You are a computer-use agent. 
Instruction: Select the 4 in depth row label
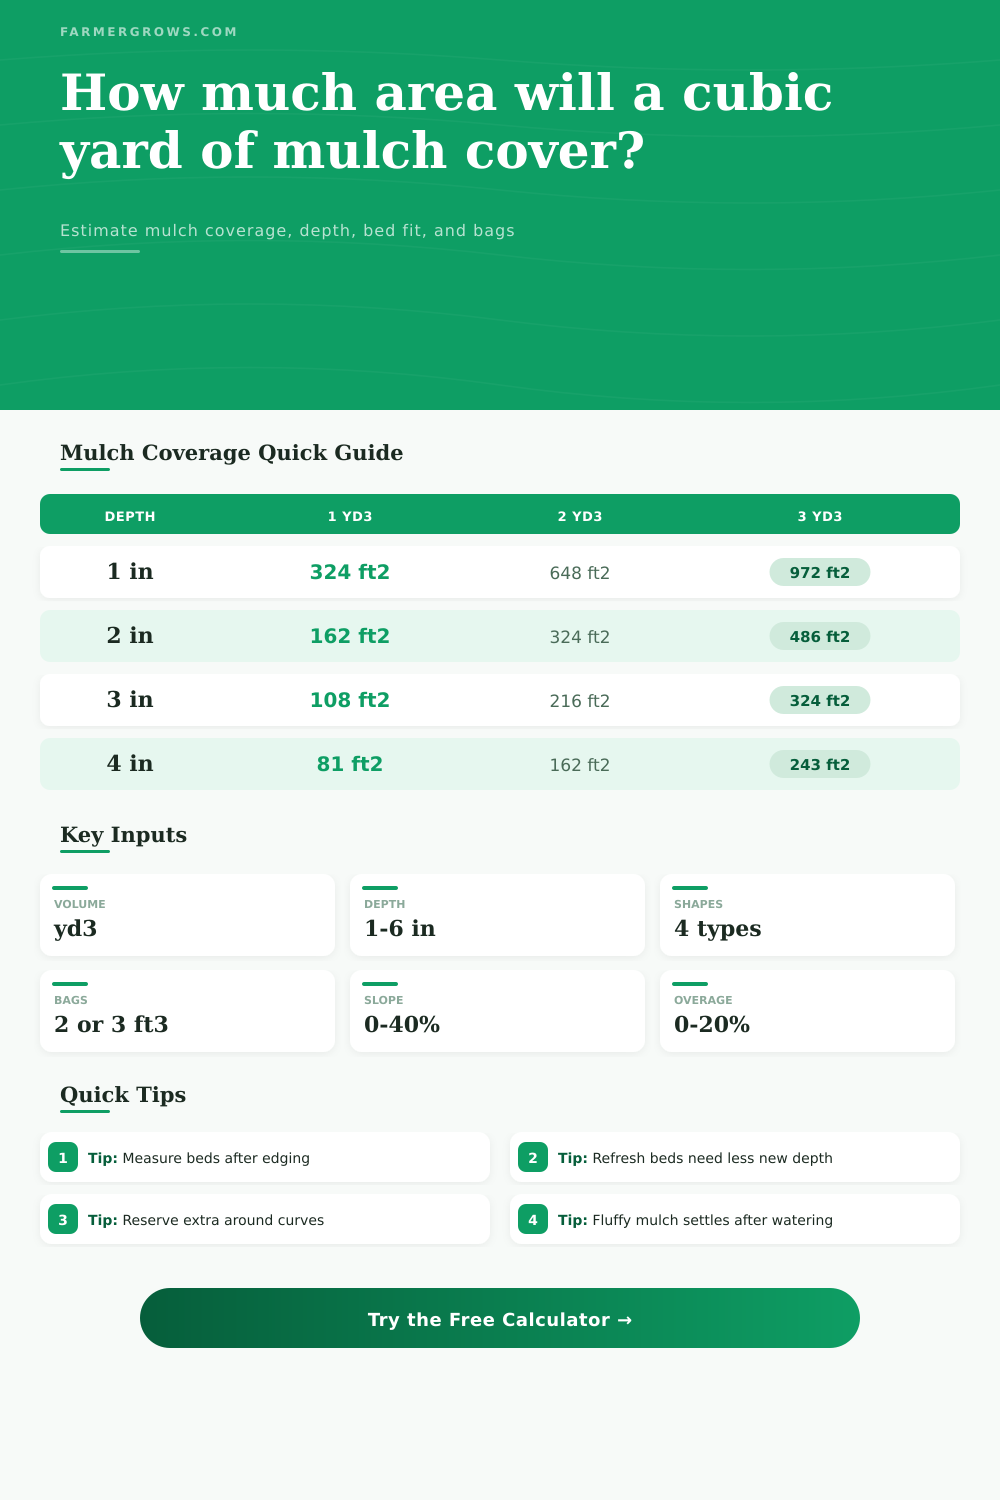point(130,763)
